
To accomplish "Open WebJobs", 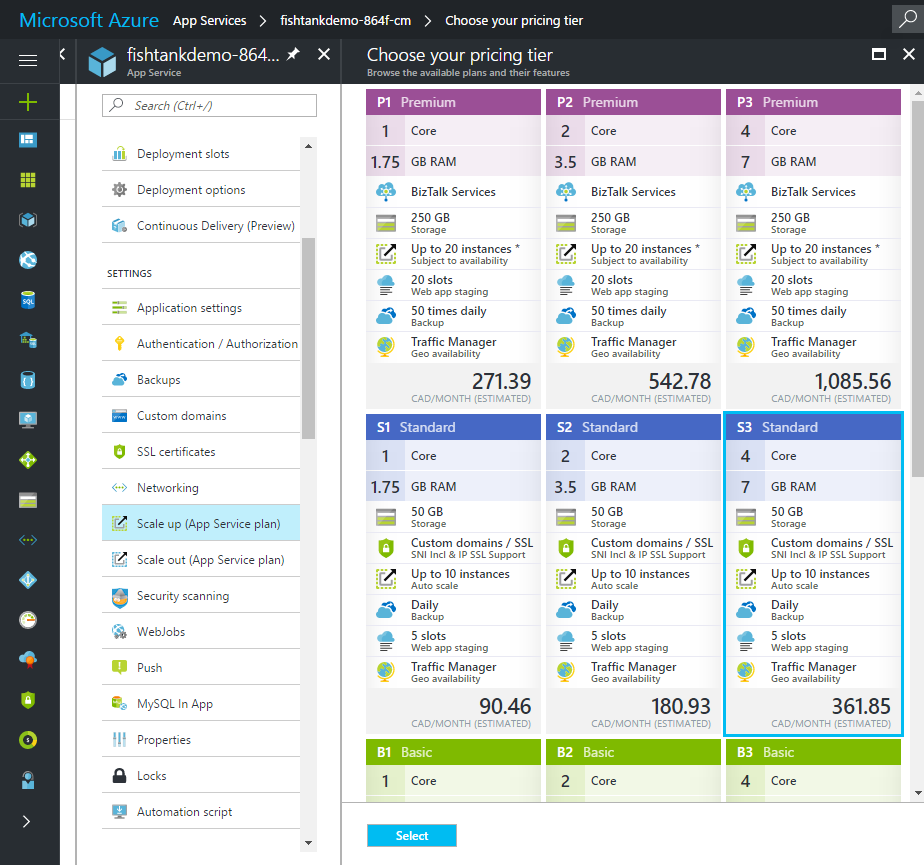I will (201, 631).
